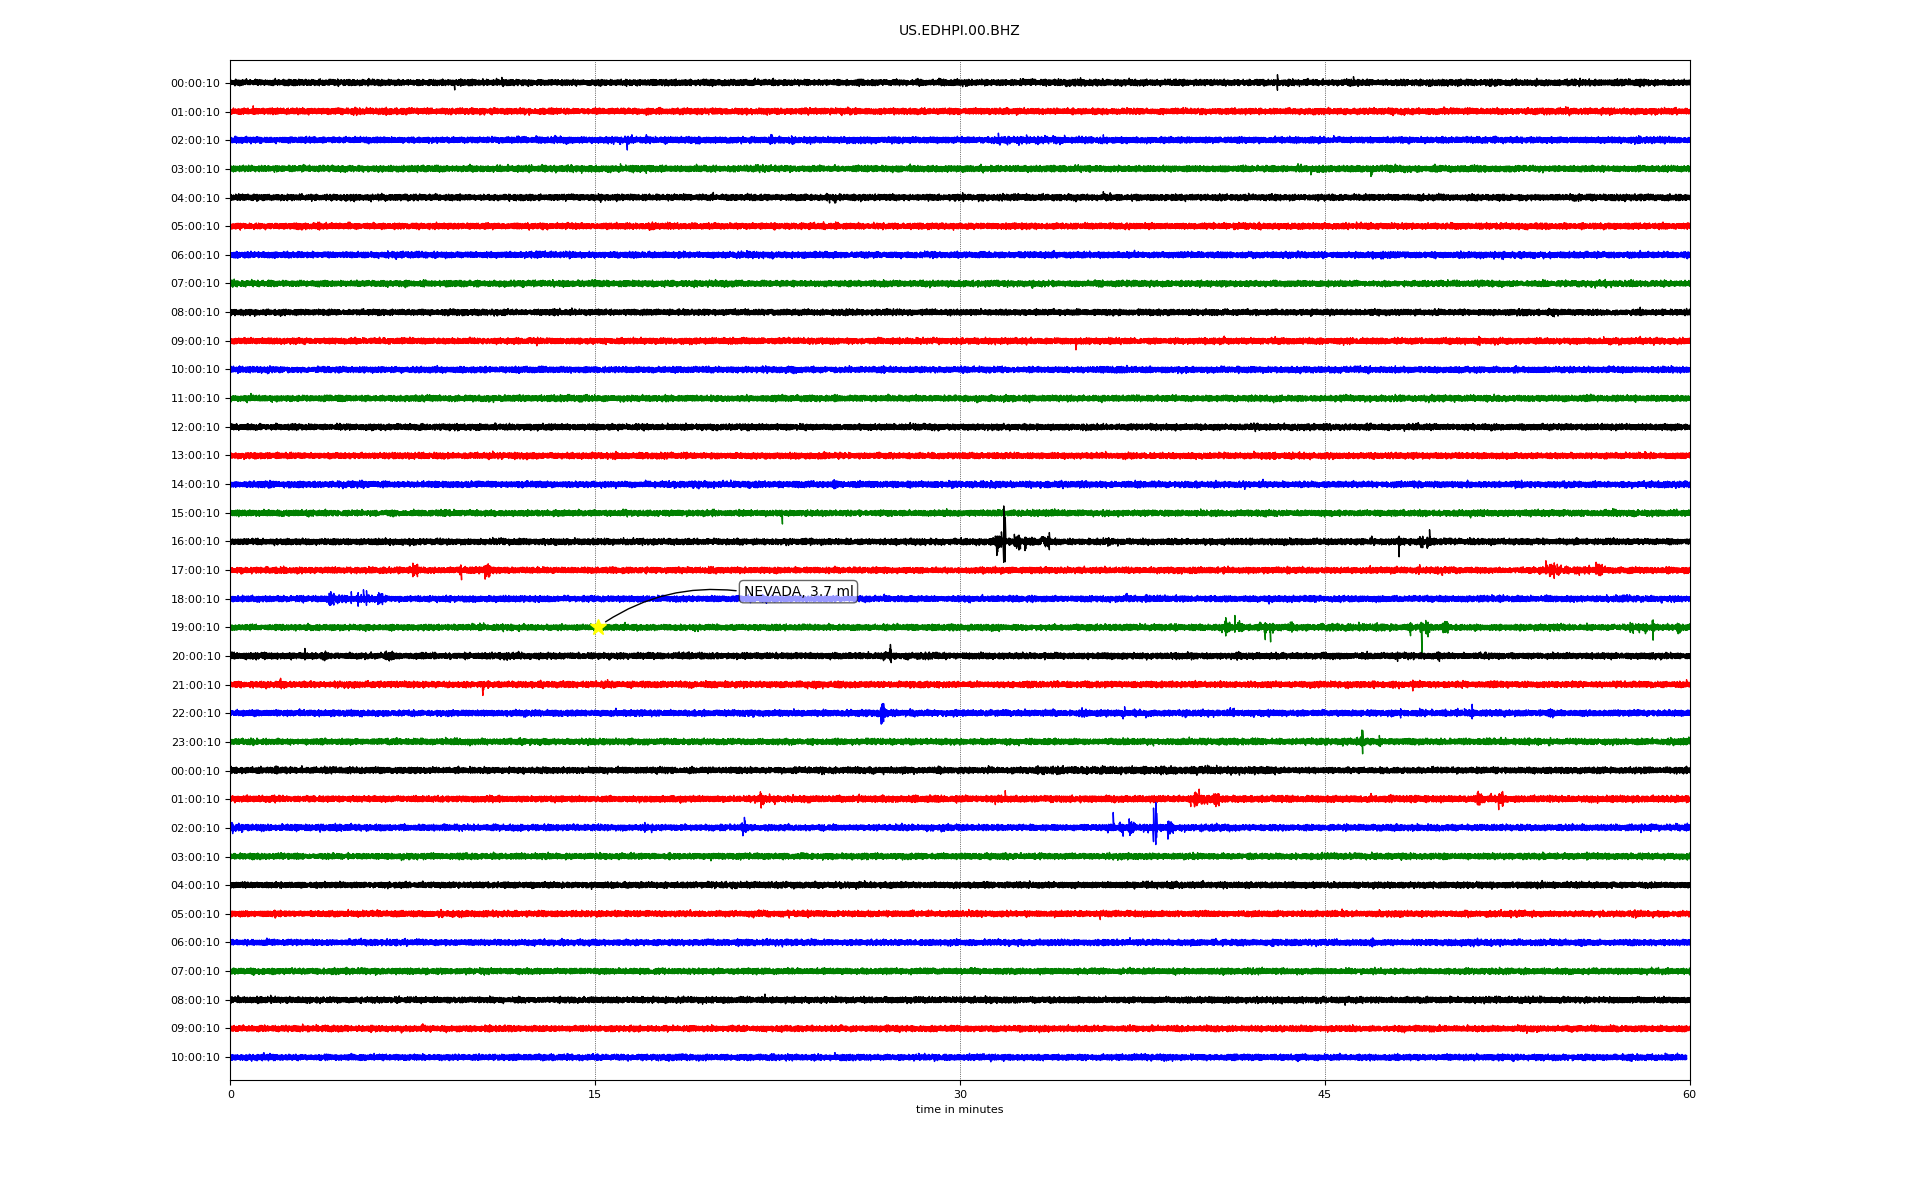Click the 23:00:10 time label
The height and width of the screenshot is (1200, 1920).
coord(195,743)
